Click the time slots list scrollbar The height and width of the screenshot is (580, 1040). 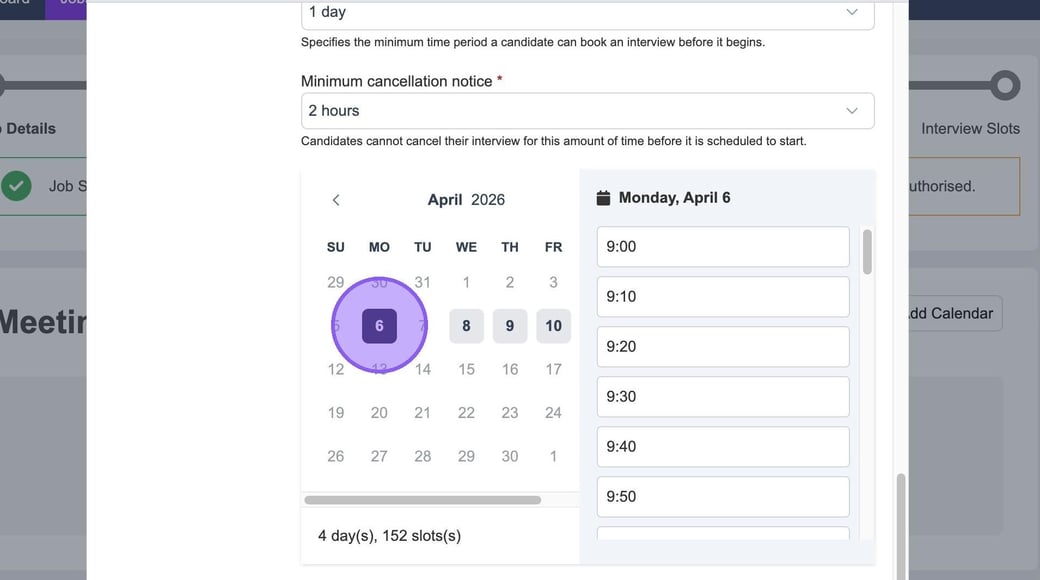pos(867,252)
